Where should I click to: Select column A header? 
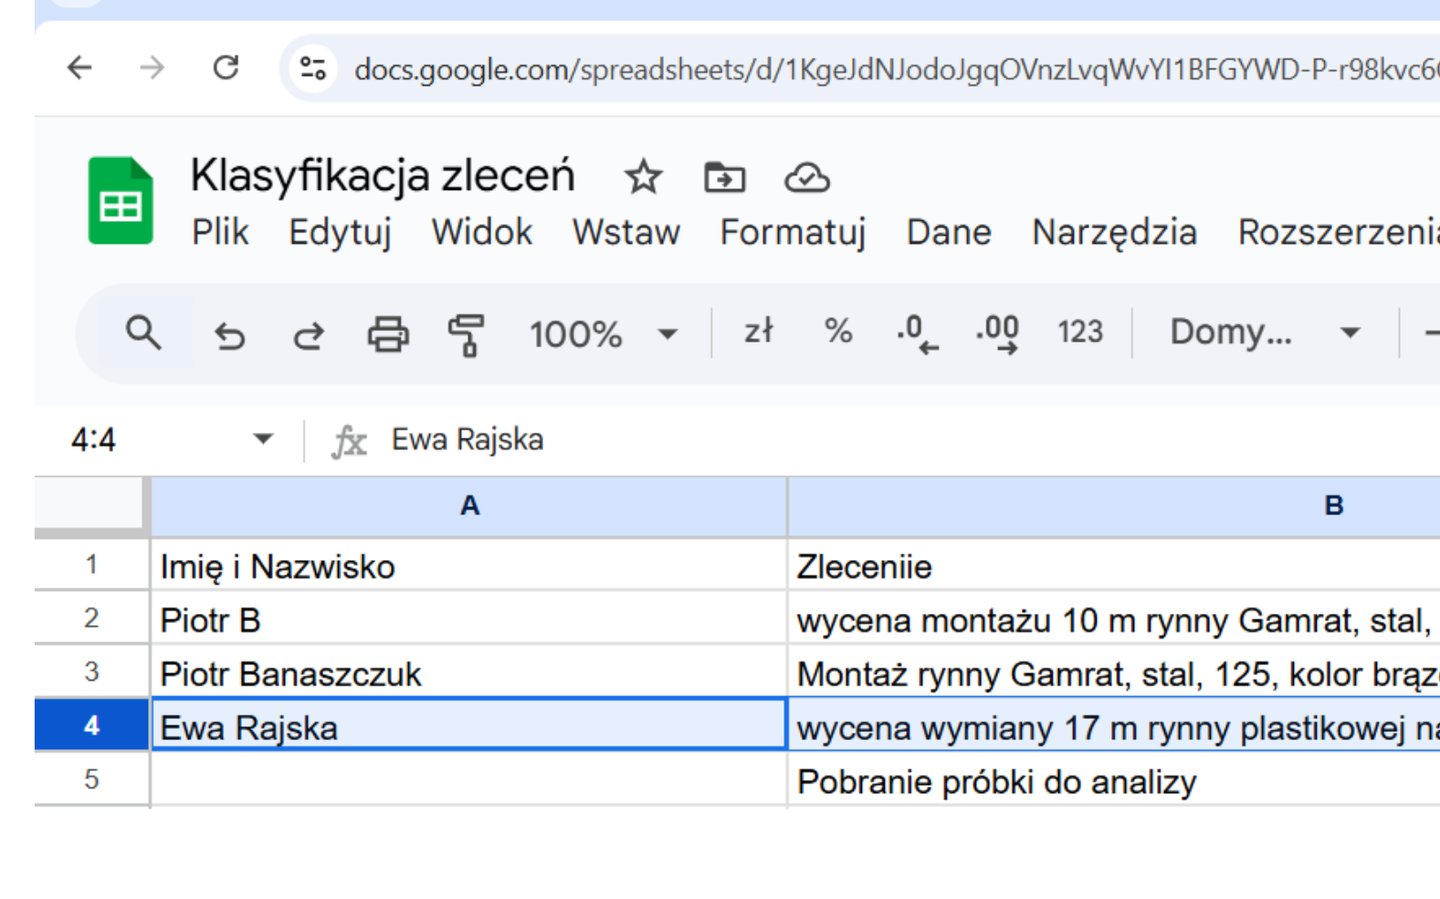tap(469, 506)
